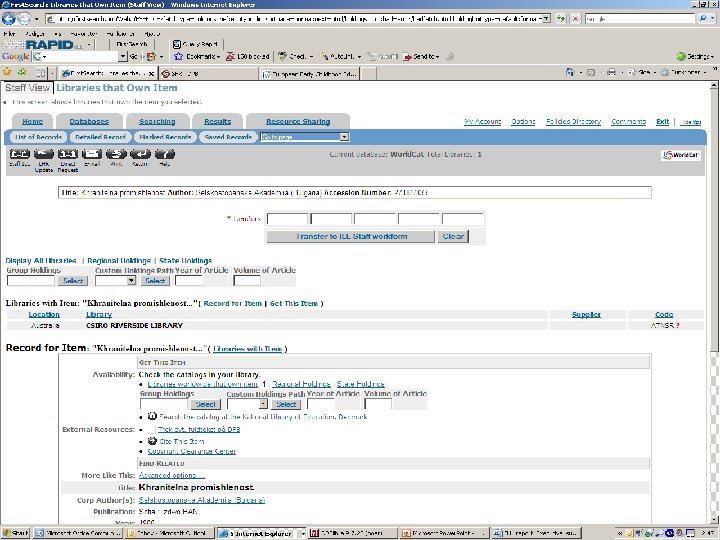720x540 pixels.
Task: Open the List of Records sub-tab
Action: coord(39,137)
